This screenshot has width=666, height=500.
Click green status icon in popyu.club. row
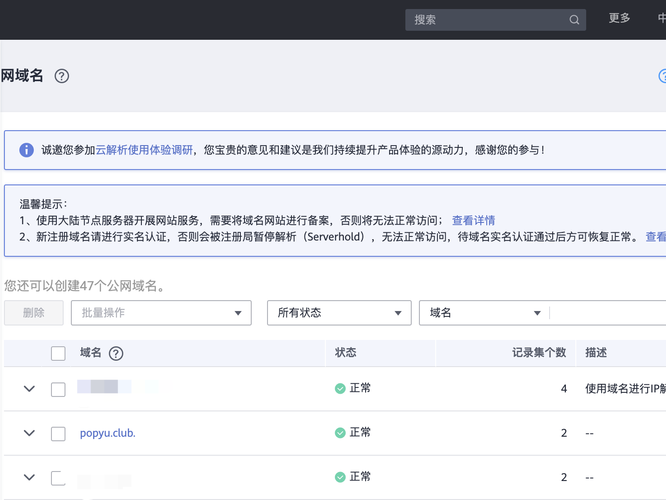[x=340, y=433]
